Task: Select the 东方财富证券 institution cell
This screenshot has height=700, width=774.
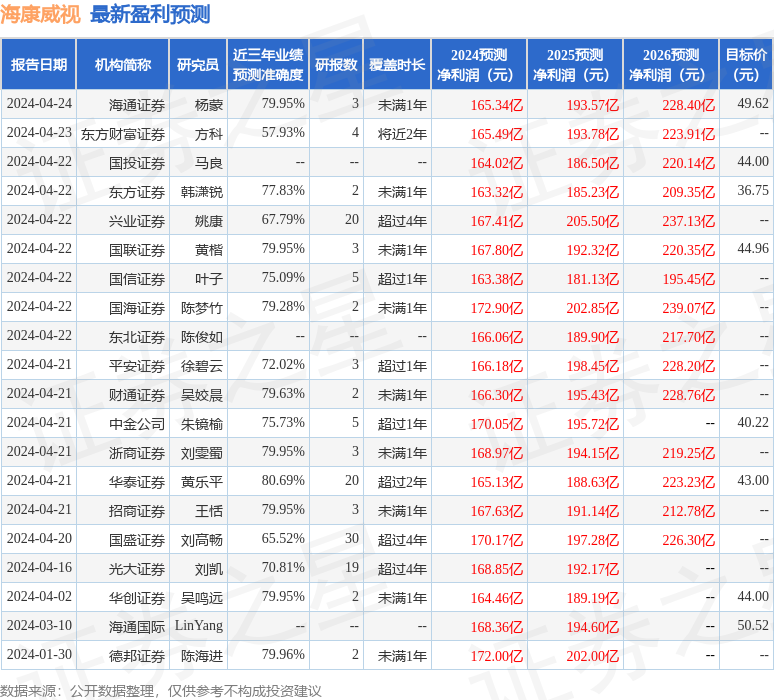Action: [123, 134]
